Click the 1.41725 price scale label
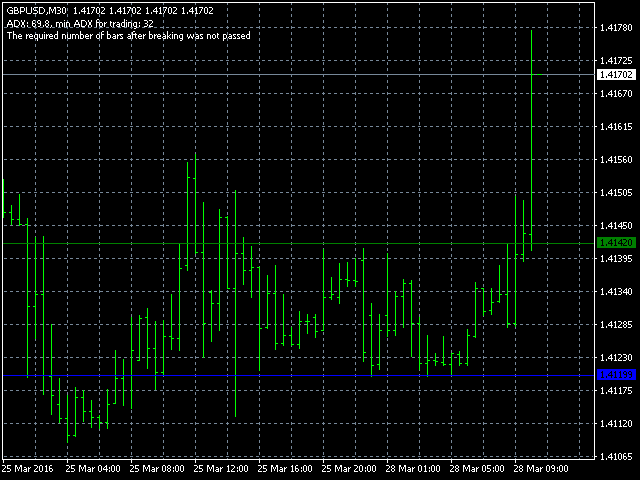 pos(616,61)
